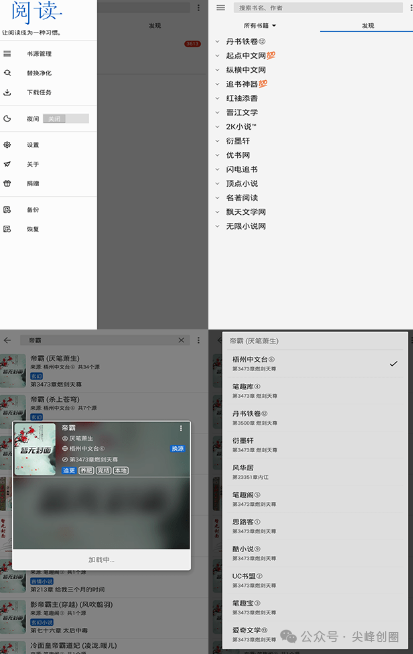Viewport: 413px width, 654px height.
Task: Open the 冷面皇帝霸道妃 search result
Action: coord(104,646)
